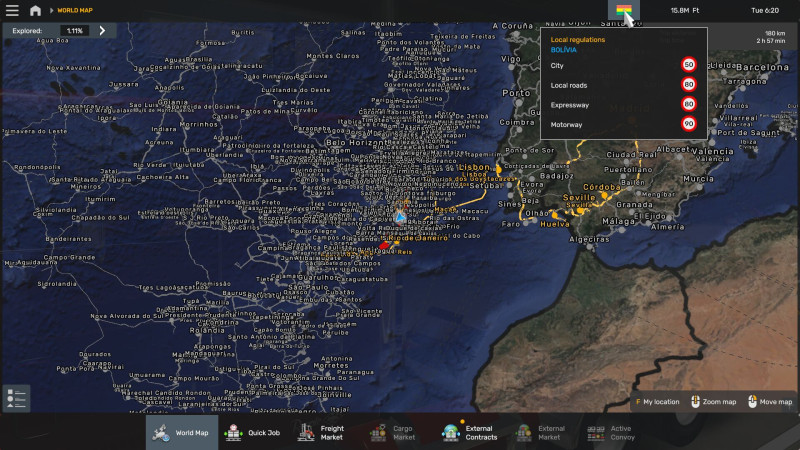Click the Rio de Janeiro city label
This screenshot has width=800, height=450.
418,238
